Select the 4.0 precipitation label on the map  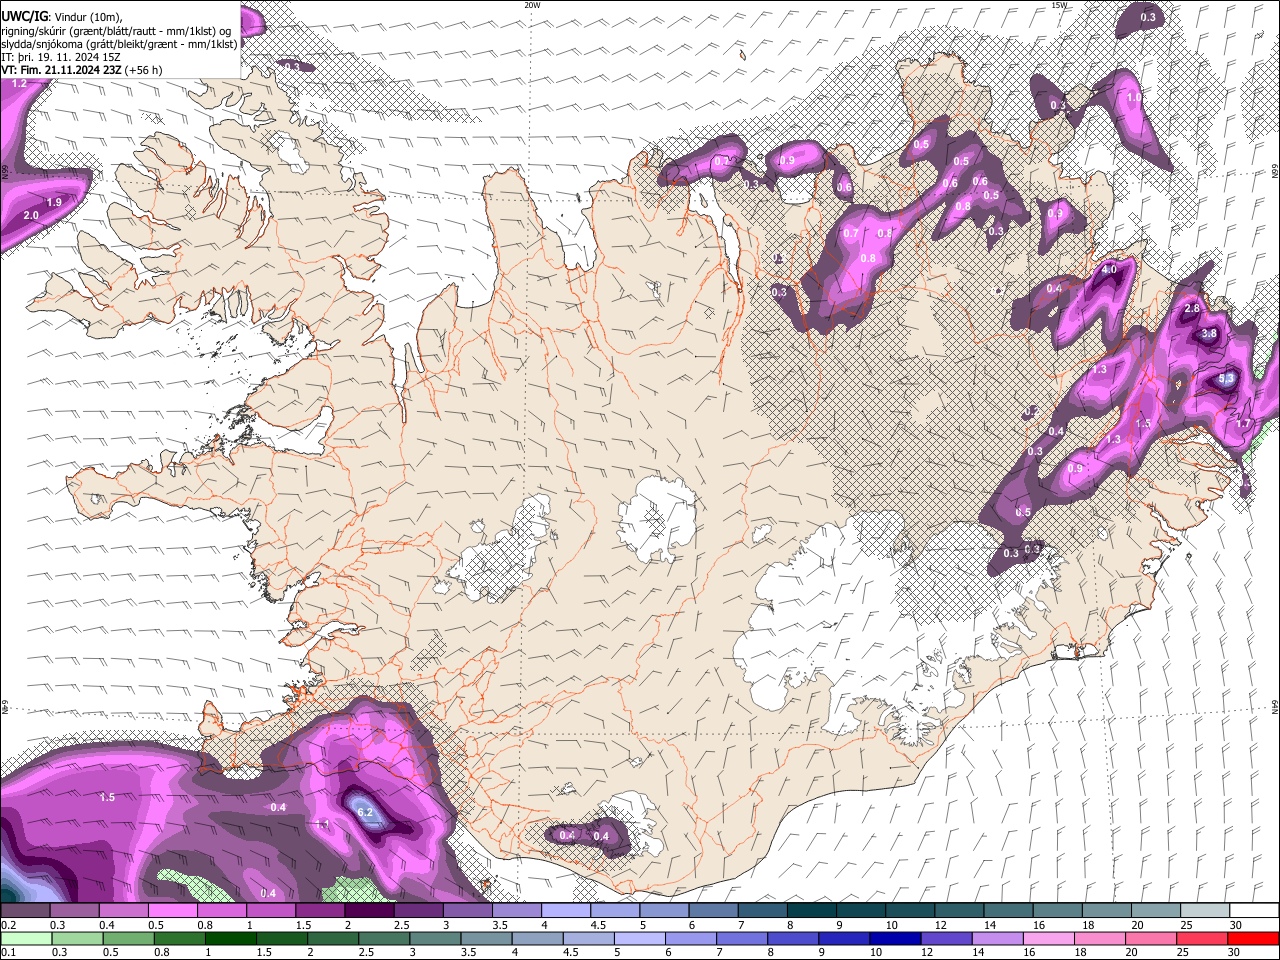1109,270
